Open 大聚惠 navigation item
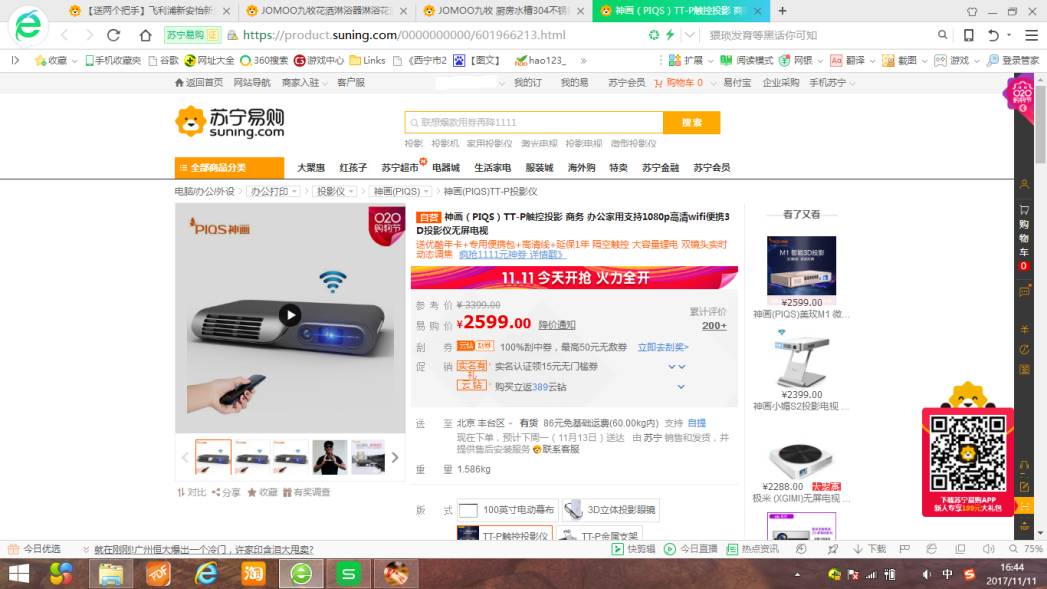 (310, 168)
